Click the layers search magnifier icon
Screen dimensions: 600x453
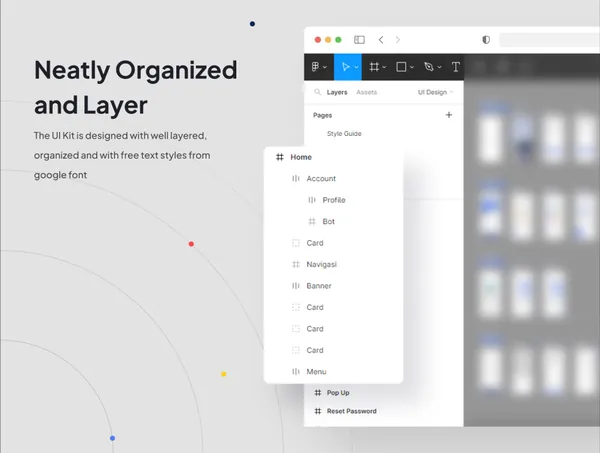(x=317, y=92)
